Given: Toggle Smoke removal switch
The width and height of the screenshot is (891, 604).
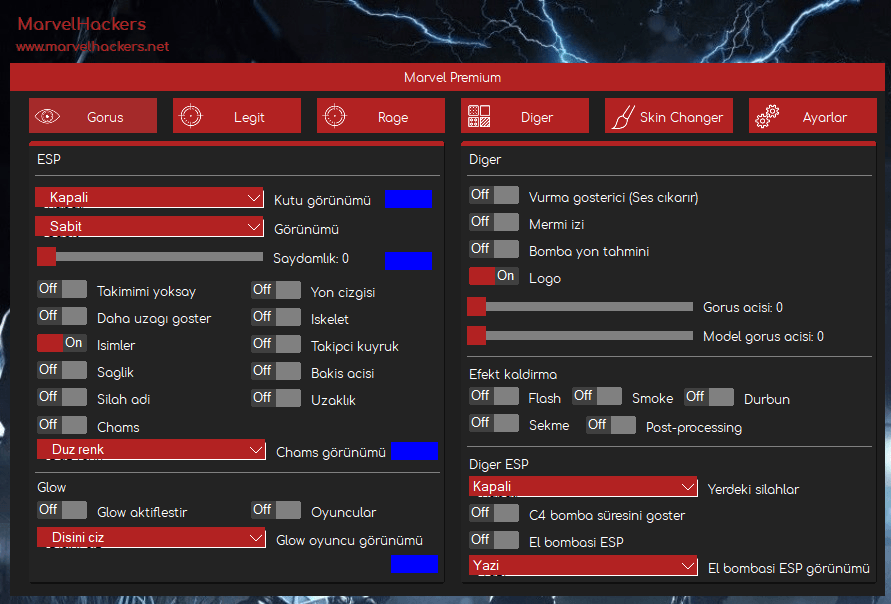Looking at the screenshot, I should point(597,396).
